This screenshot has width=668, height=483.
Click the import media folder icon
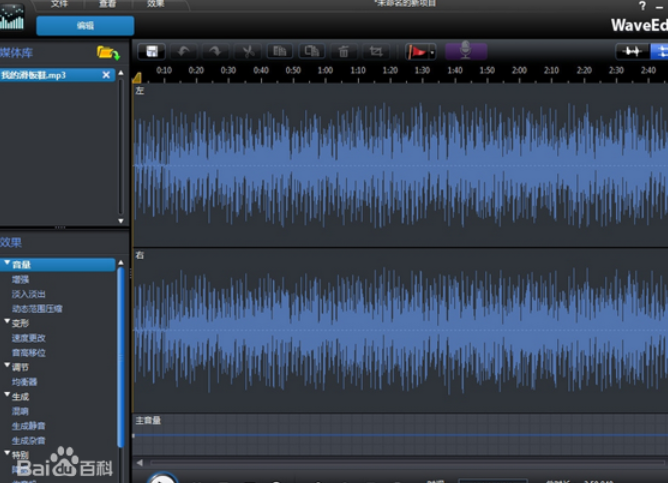108,53
